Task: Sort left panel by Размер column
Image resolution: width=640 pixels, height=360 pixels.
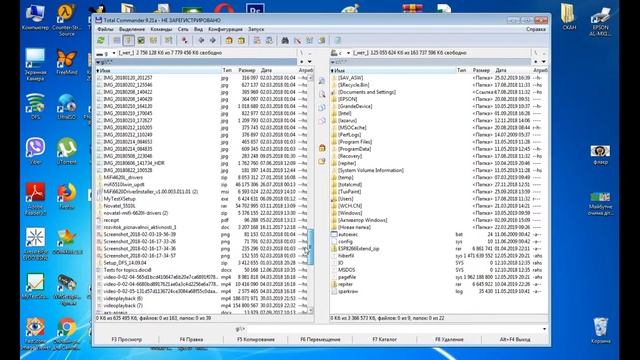Action: 247,70
